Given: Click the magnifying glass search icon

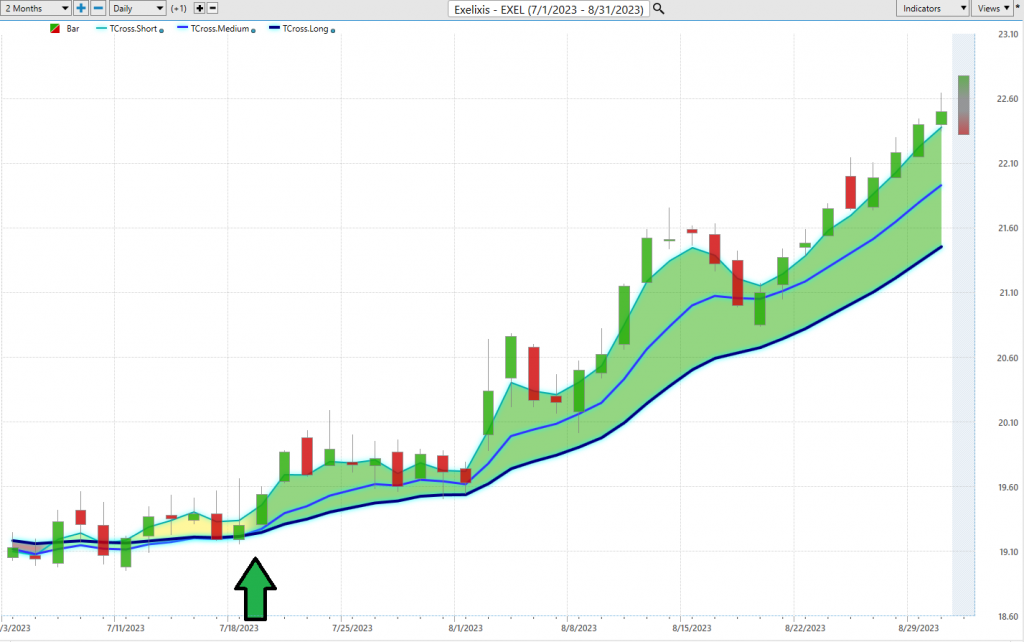Looking at the screenshot, I should (x=659, y=8).
